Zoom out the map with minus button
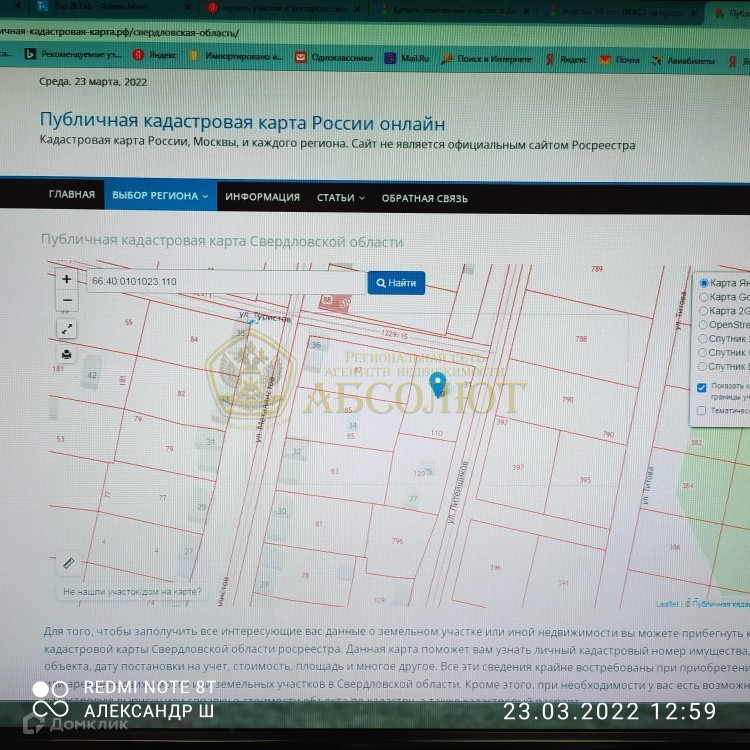750x750 pixels. 67,300
